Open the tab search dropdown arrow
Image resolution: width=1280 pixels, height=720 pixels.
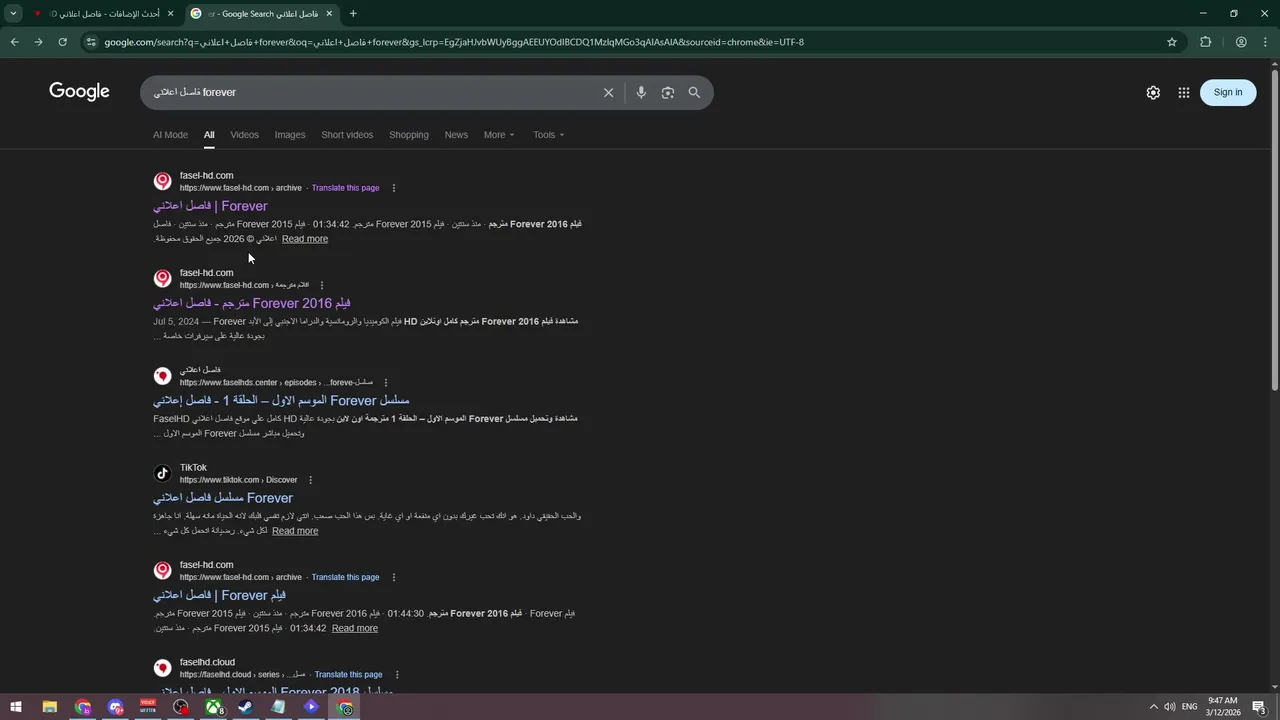point(13,13)
